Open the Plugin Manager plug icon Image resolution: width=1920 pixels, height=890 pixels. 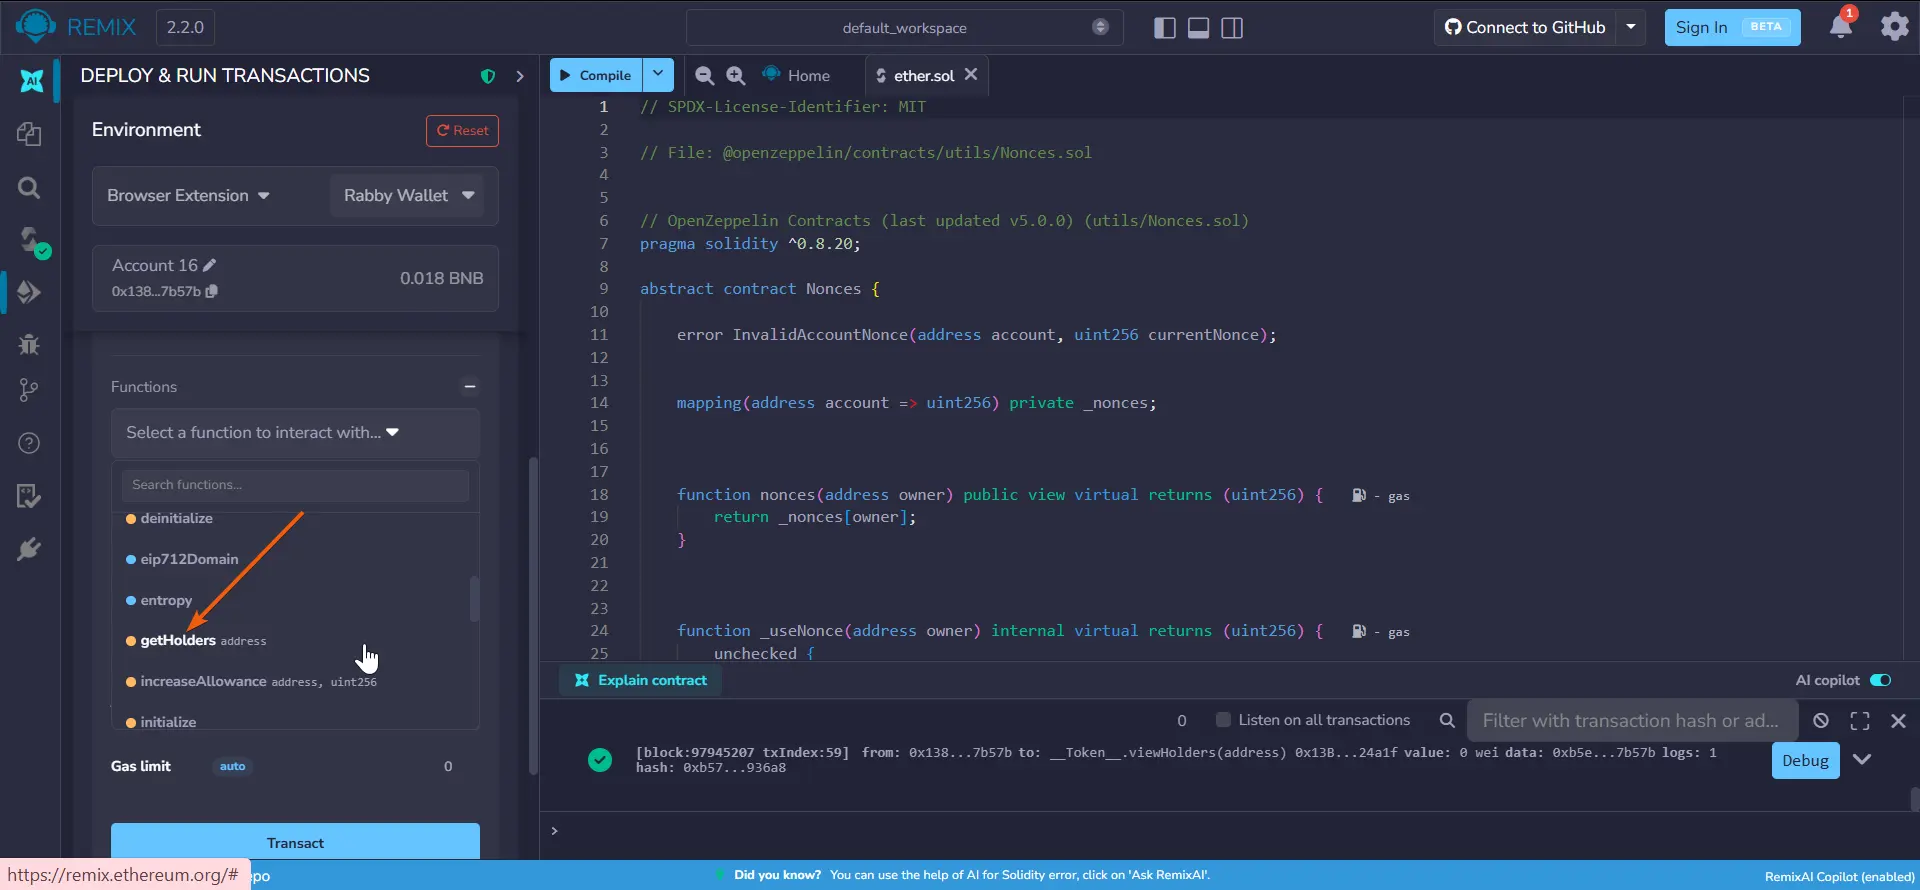[29, 549]
